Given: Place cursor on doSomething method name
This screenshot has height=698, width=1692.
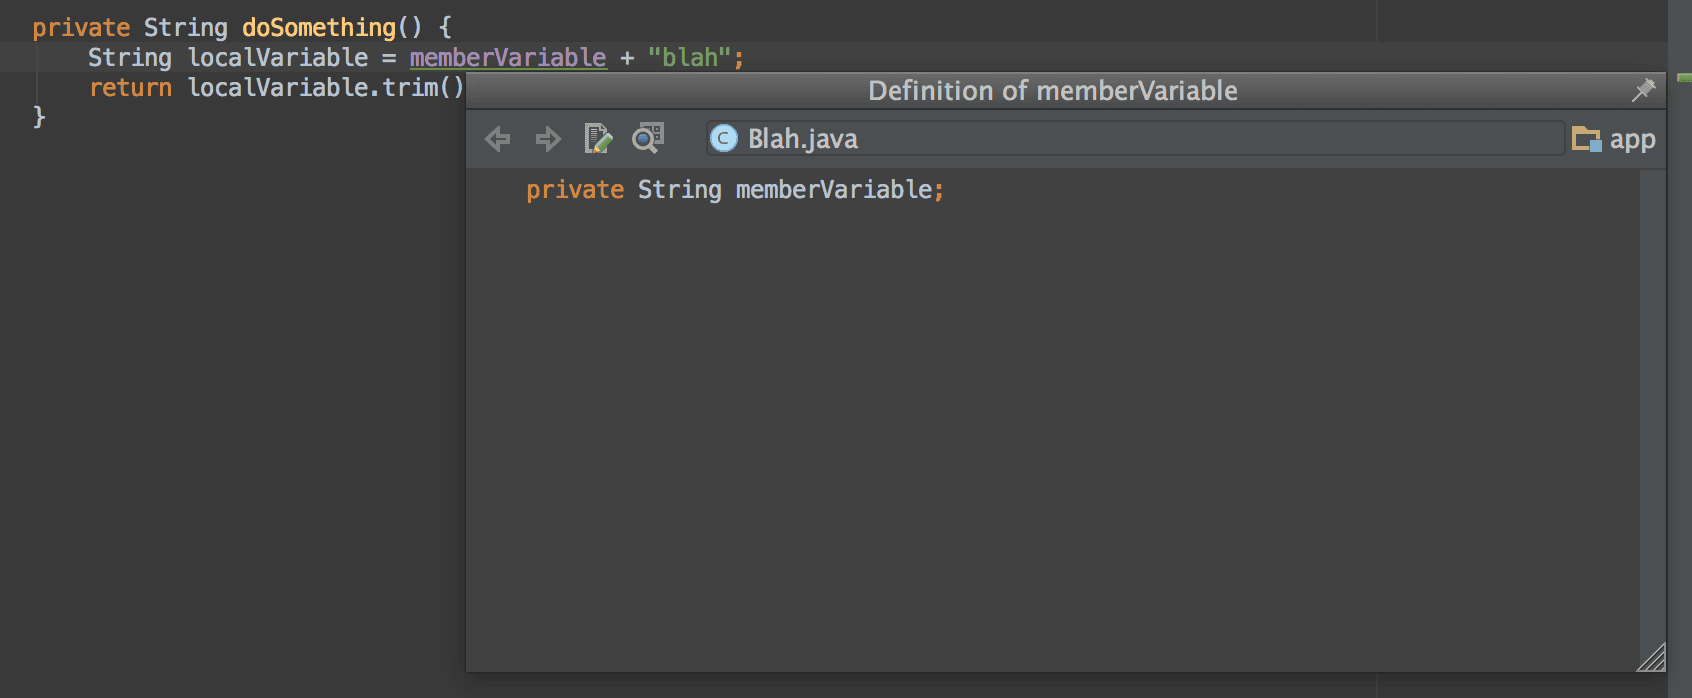Looking at the screenshot, I should (x=318, y=28).
